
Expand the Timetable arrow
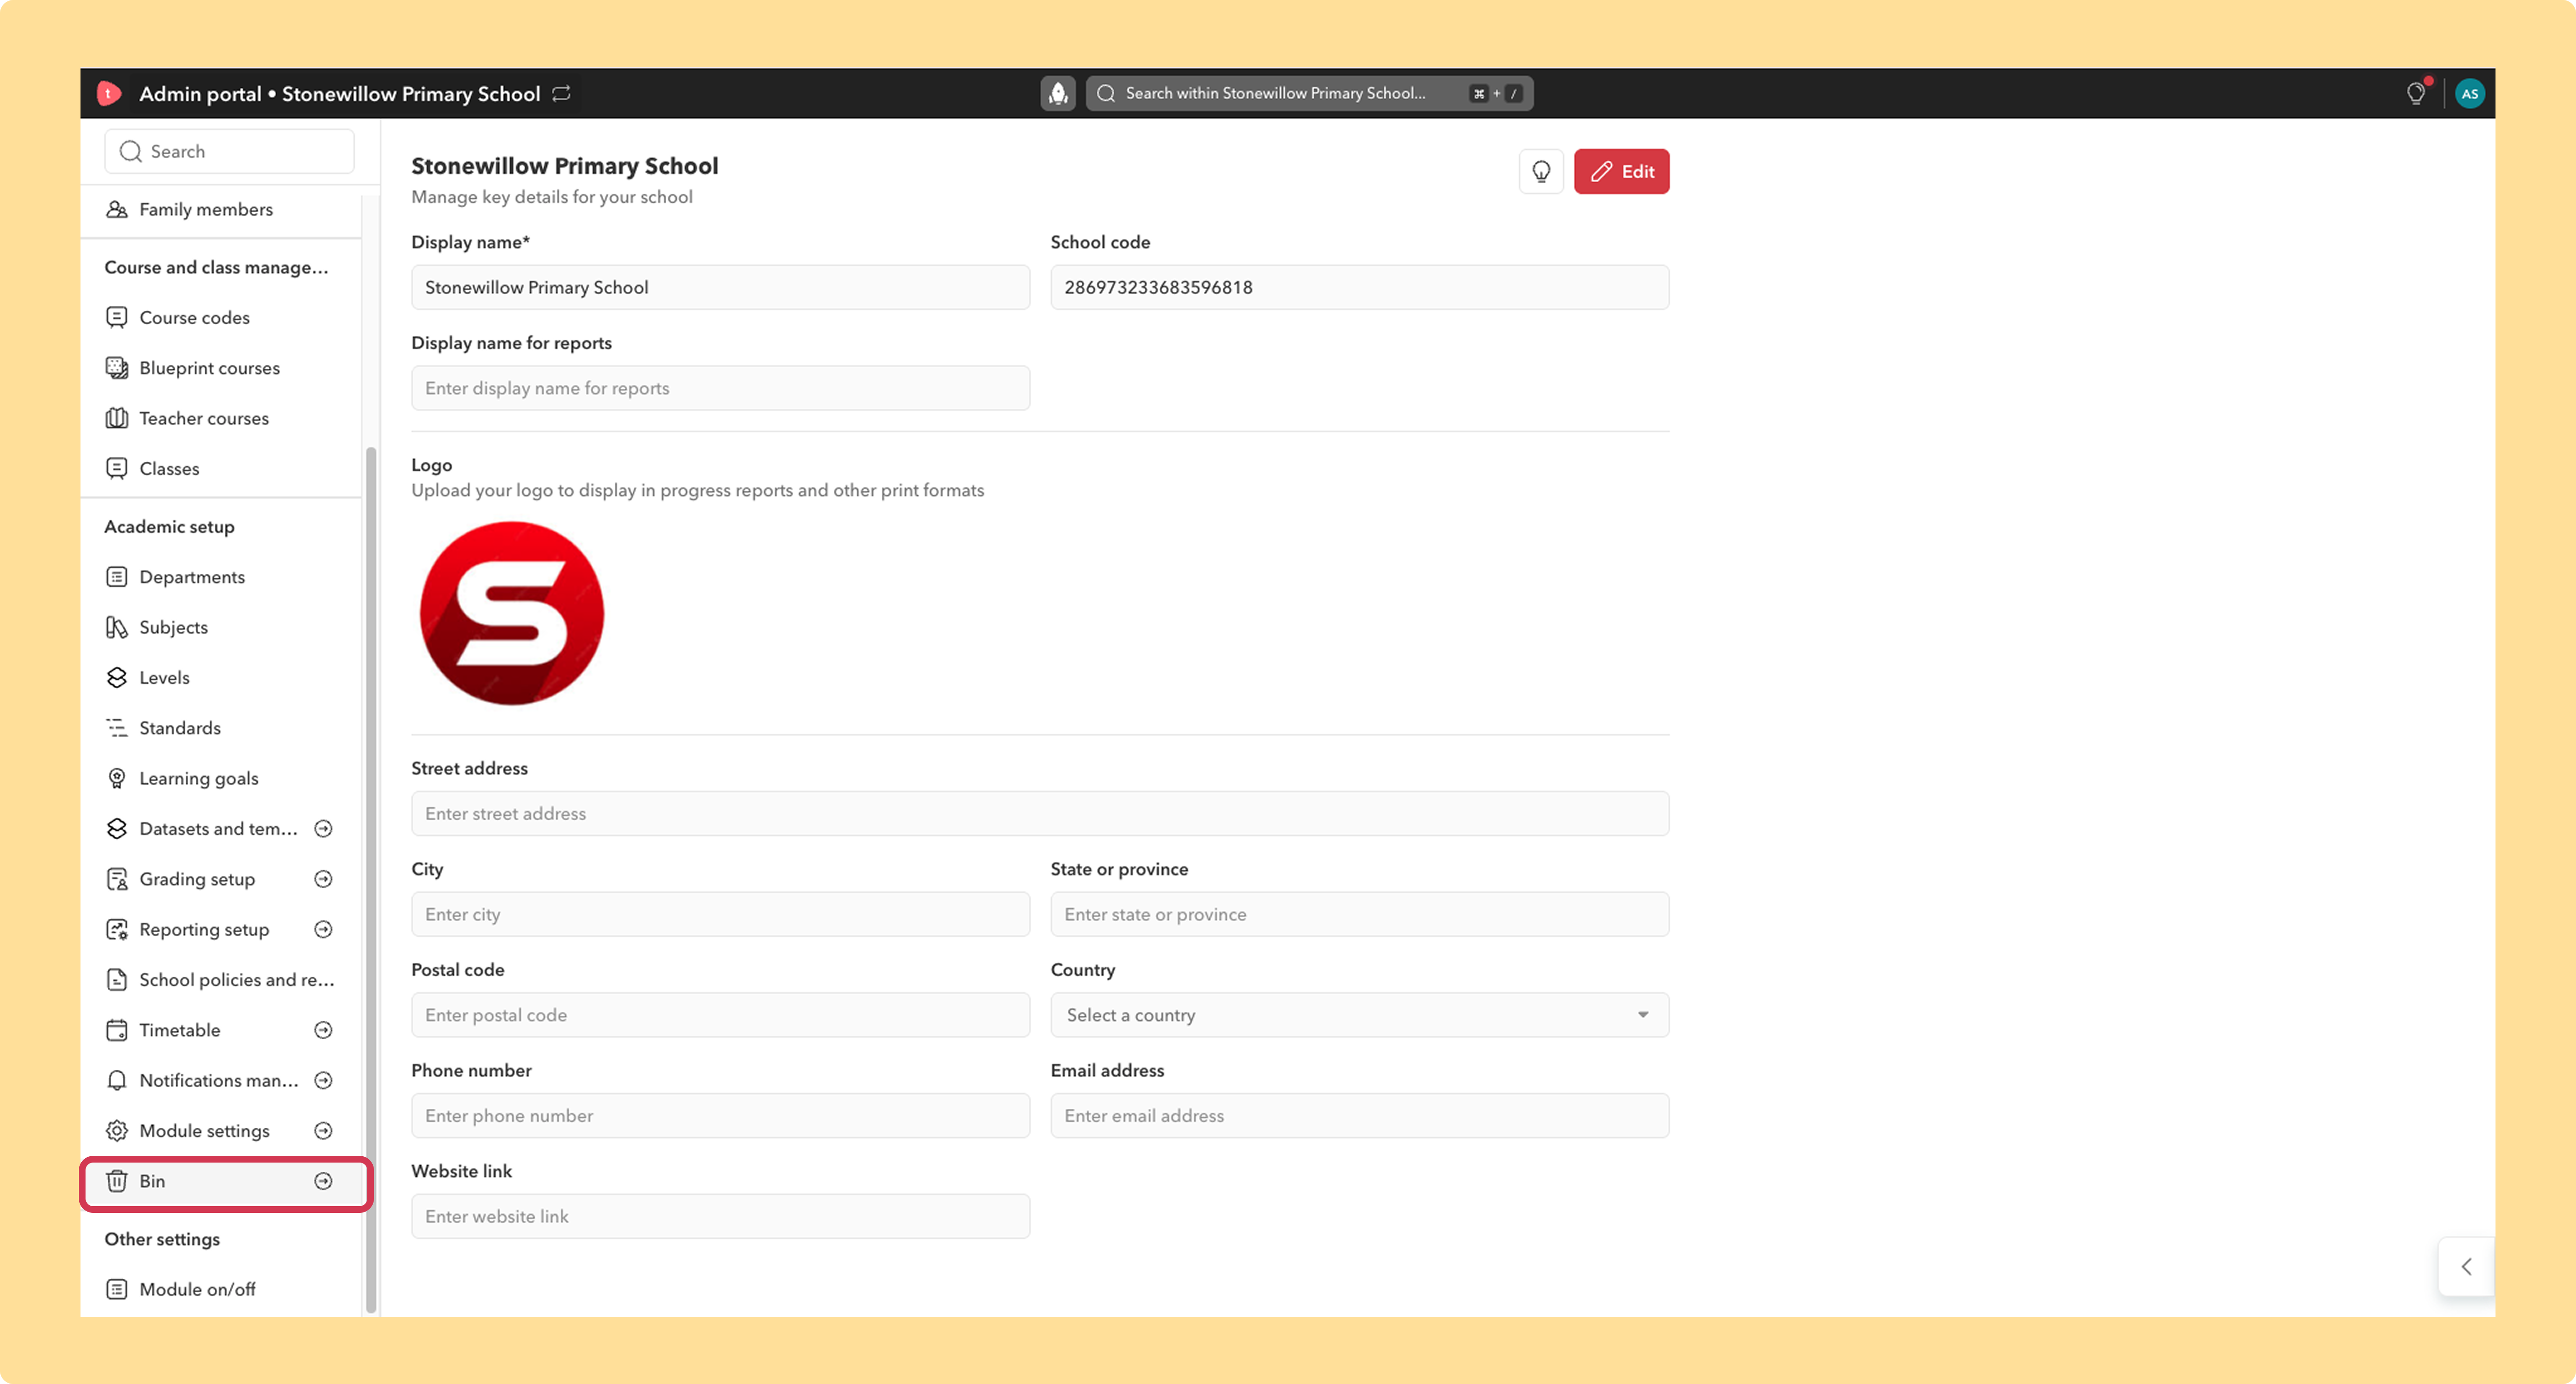pyautogui.click(x=323, y=1030)
